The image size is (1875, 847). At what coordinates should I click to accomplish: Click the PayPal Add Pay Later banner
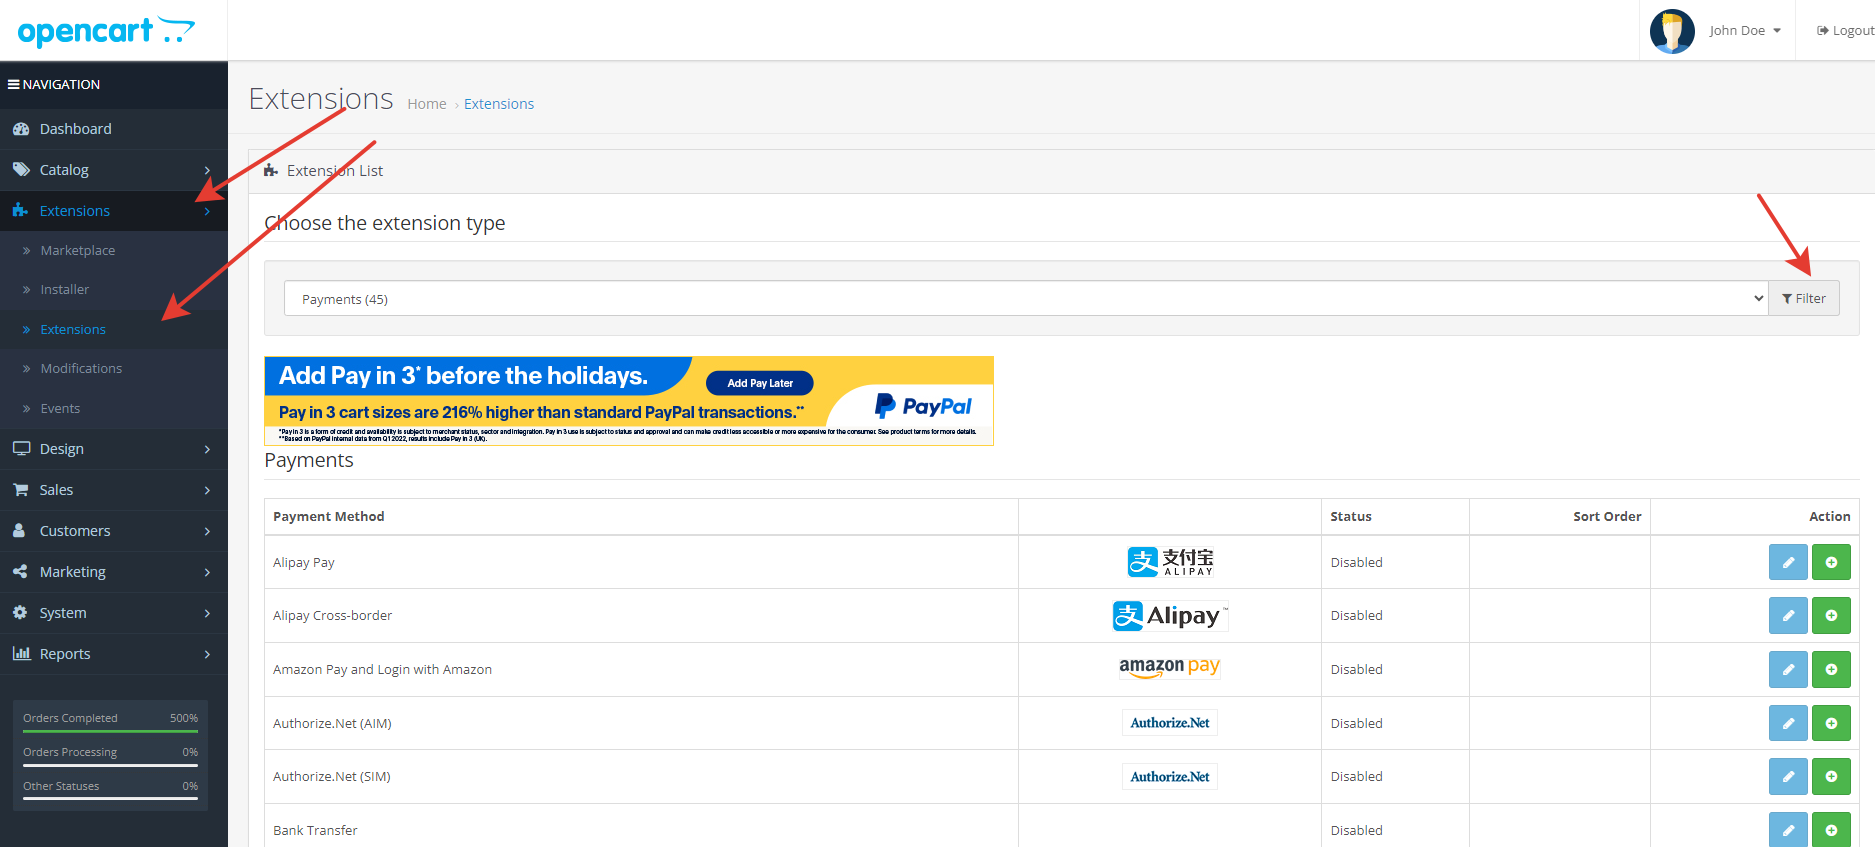tap(628, 400)
